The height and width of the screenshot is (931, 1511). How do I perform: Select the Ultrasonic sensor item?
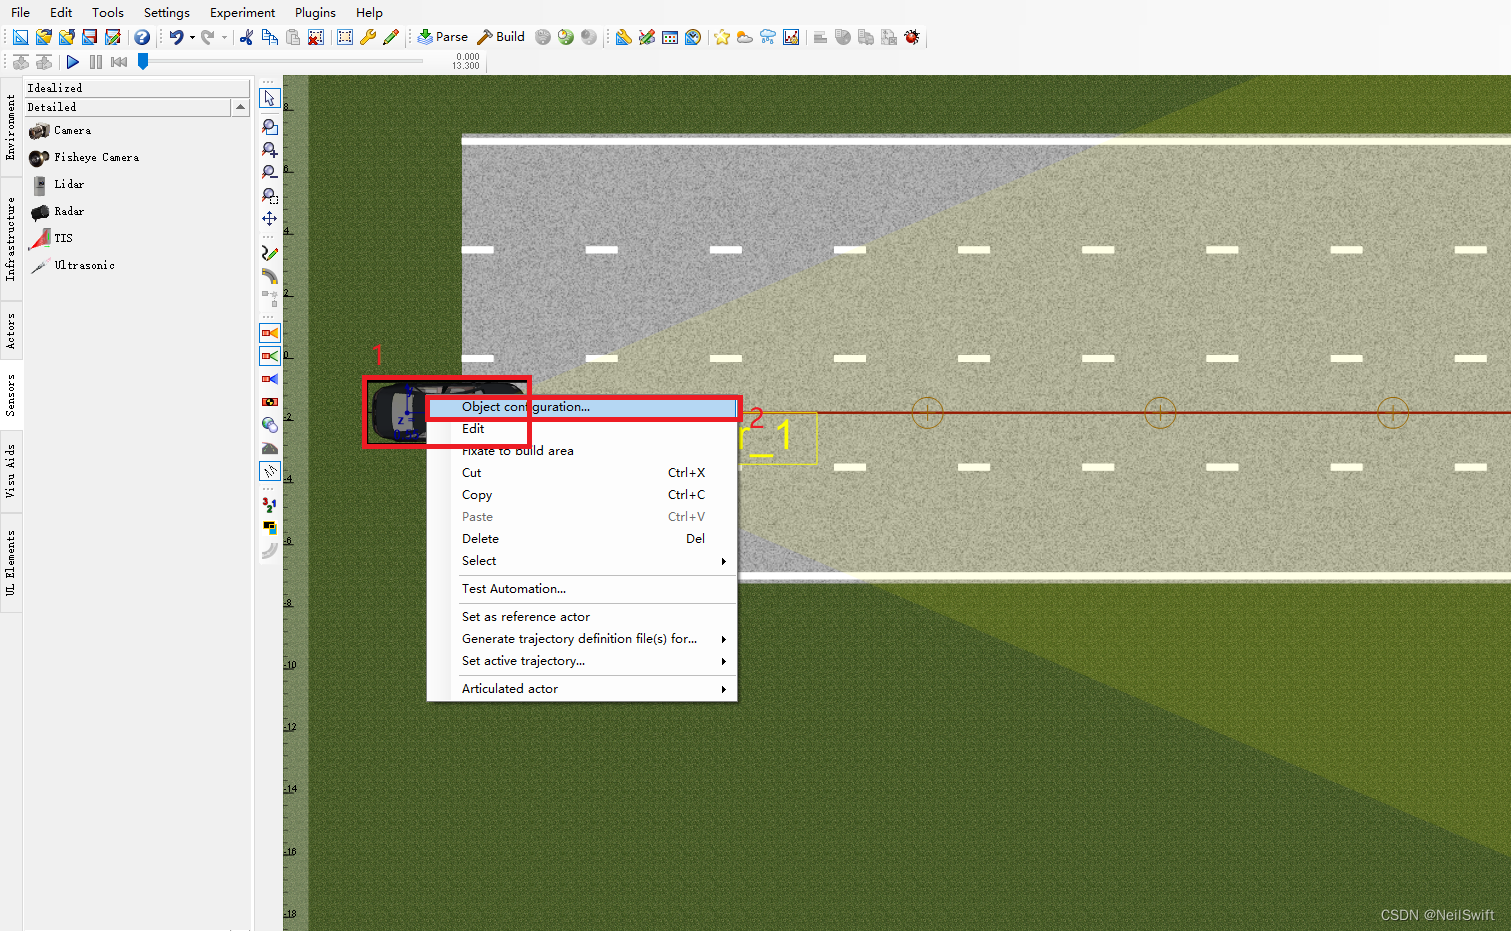[73, 266]
